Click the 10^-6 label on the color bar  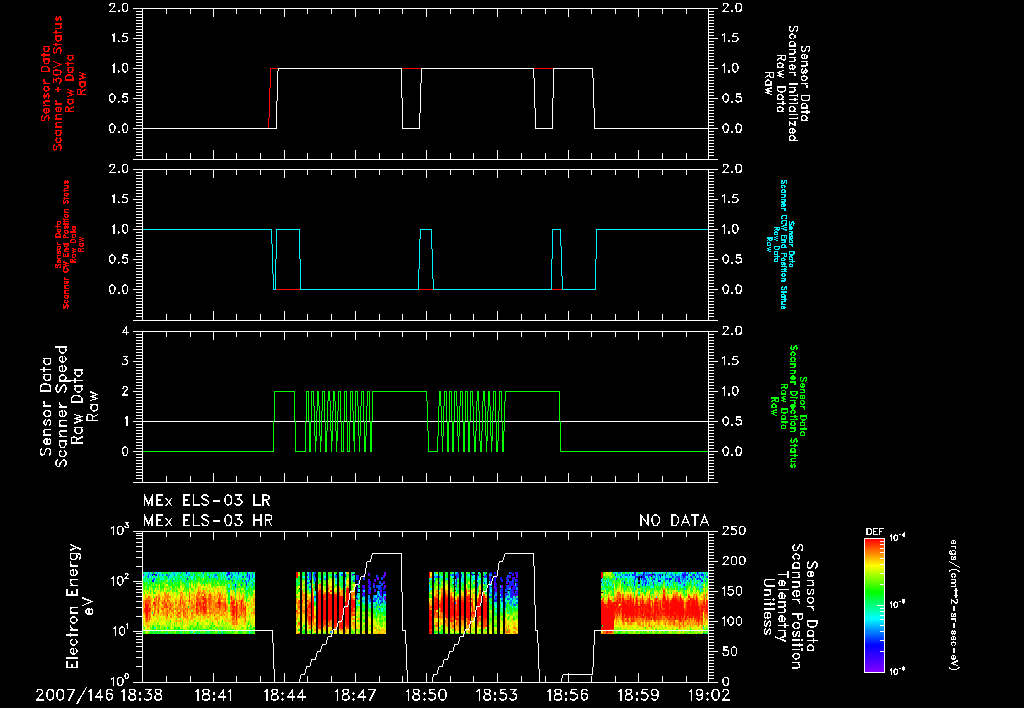(897, 671)
